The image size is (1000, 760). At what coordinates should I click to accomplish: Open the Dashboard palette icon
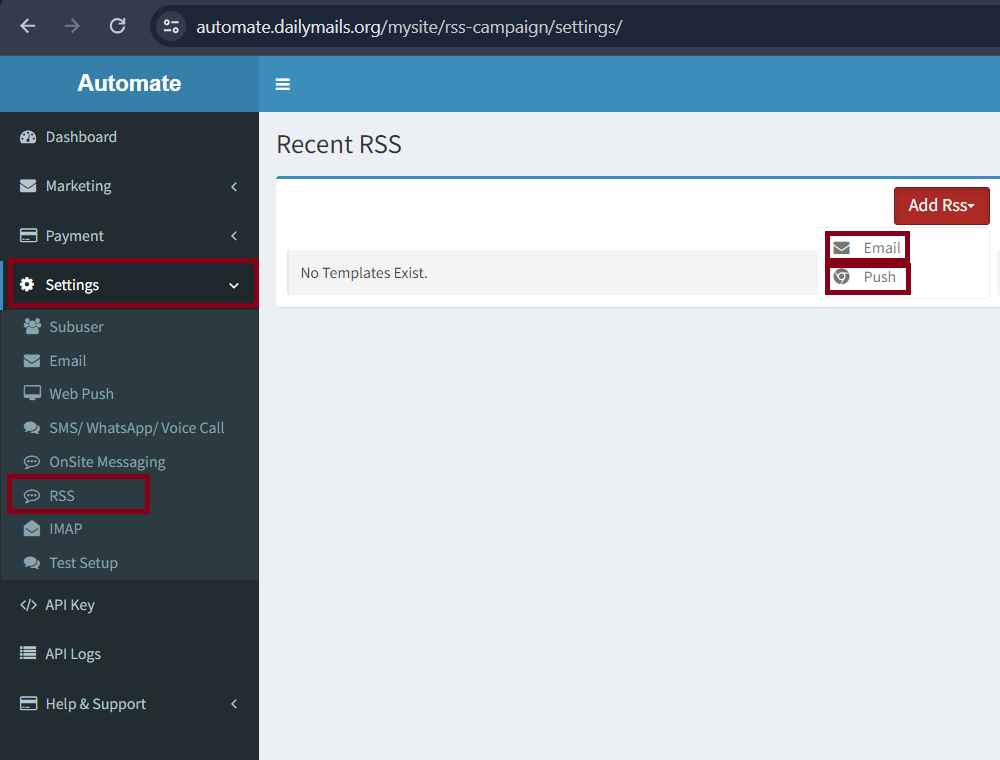[x=28, y=137]
